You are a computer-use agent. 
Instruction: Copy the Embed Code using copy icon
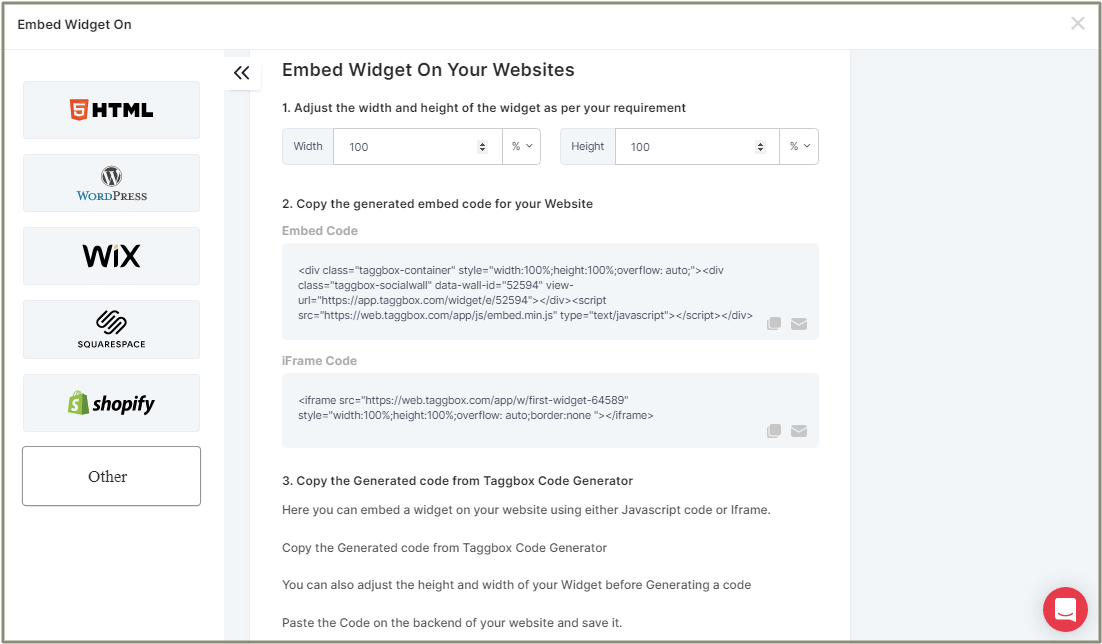point(774,323)
